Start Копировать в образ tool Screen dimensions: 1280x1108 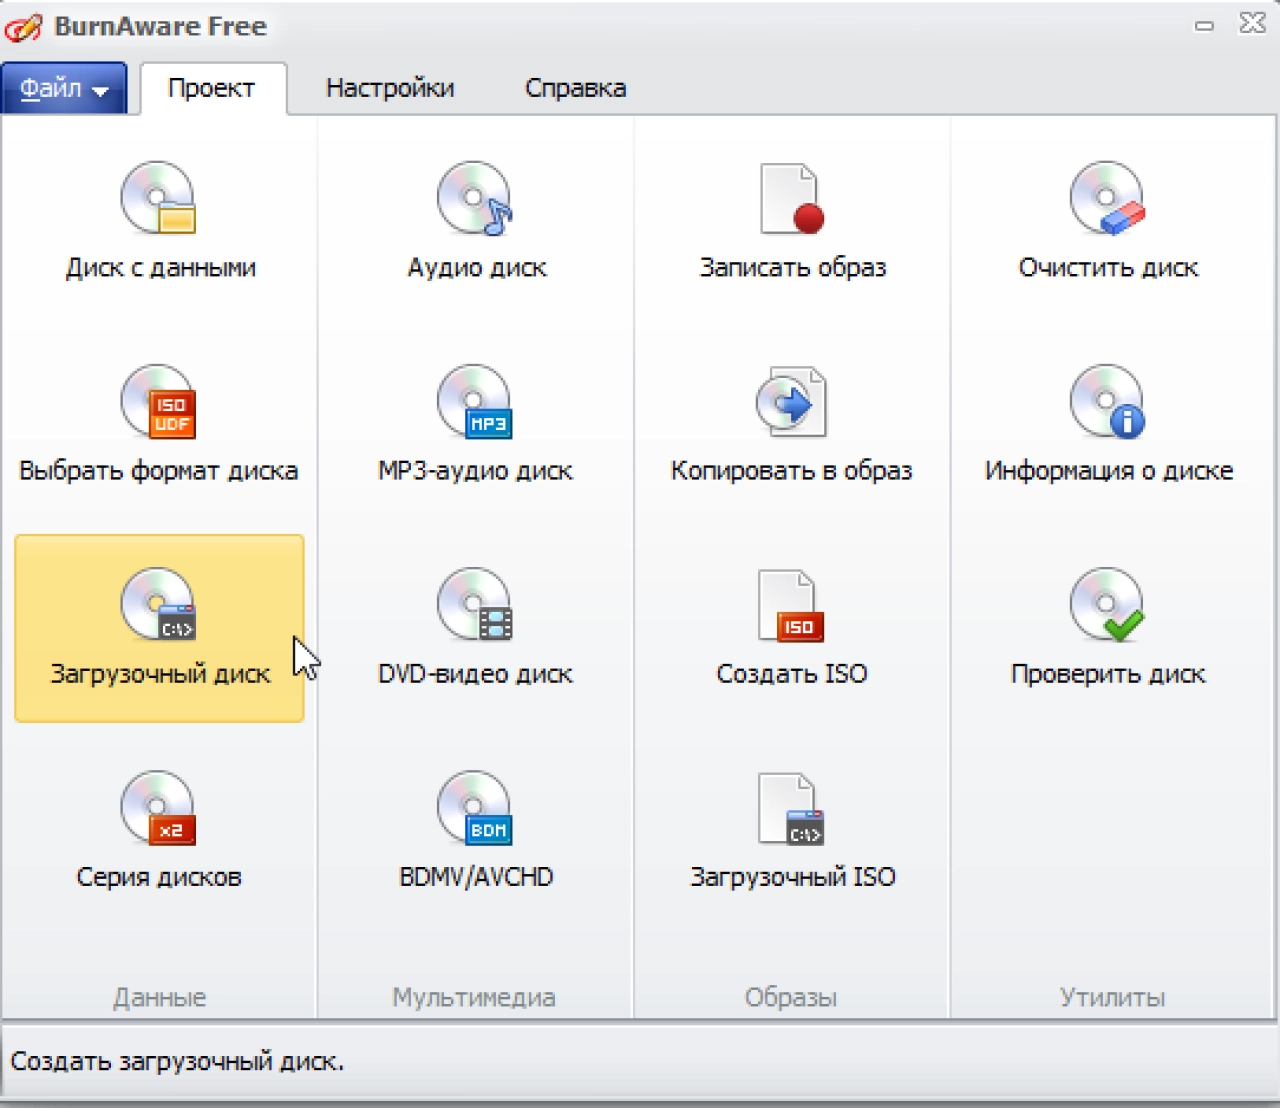[x=791, y=425]
